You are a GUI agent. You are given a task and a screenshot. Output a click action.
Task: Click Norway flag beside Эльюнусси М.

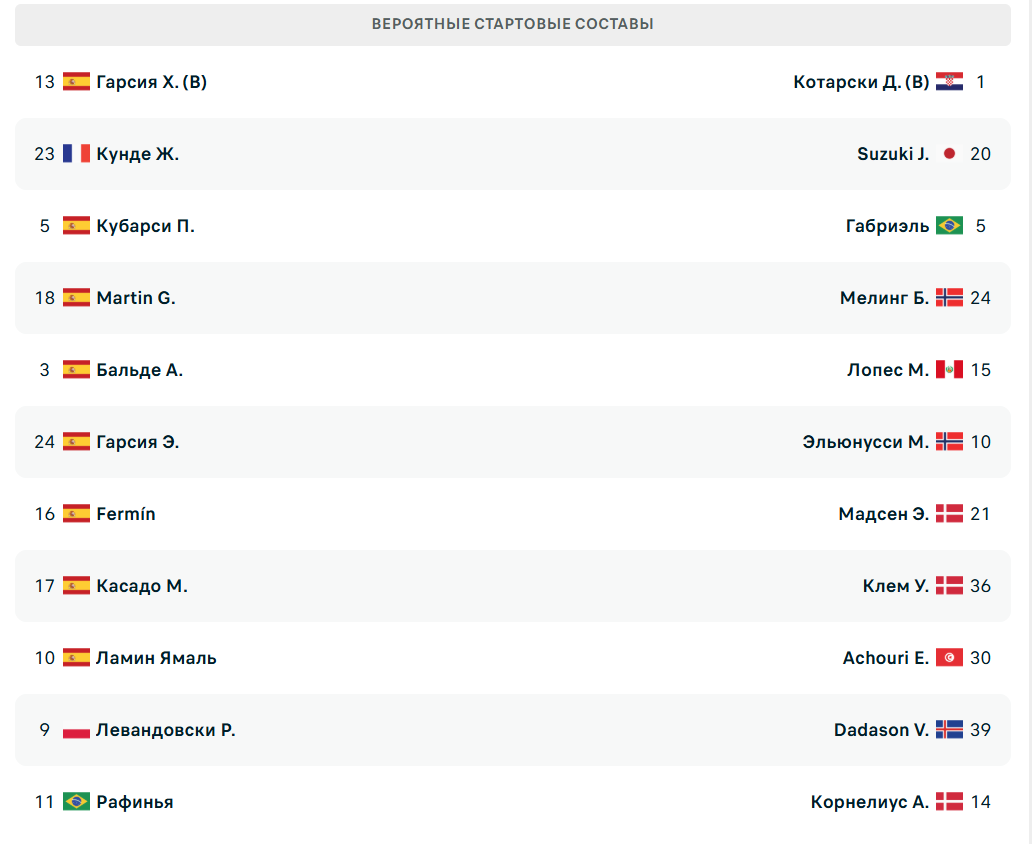click(949, 442)
